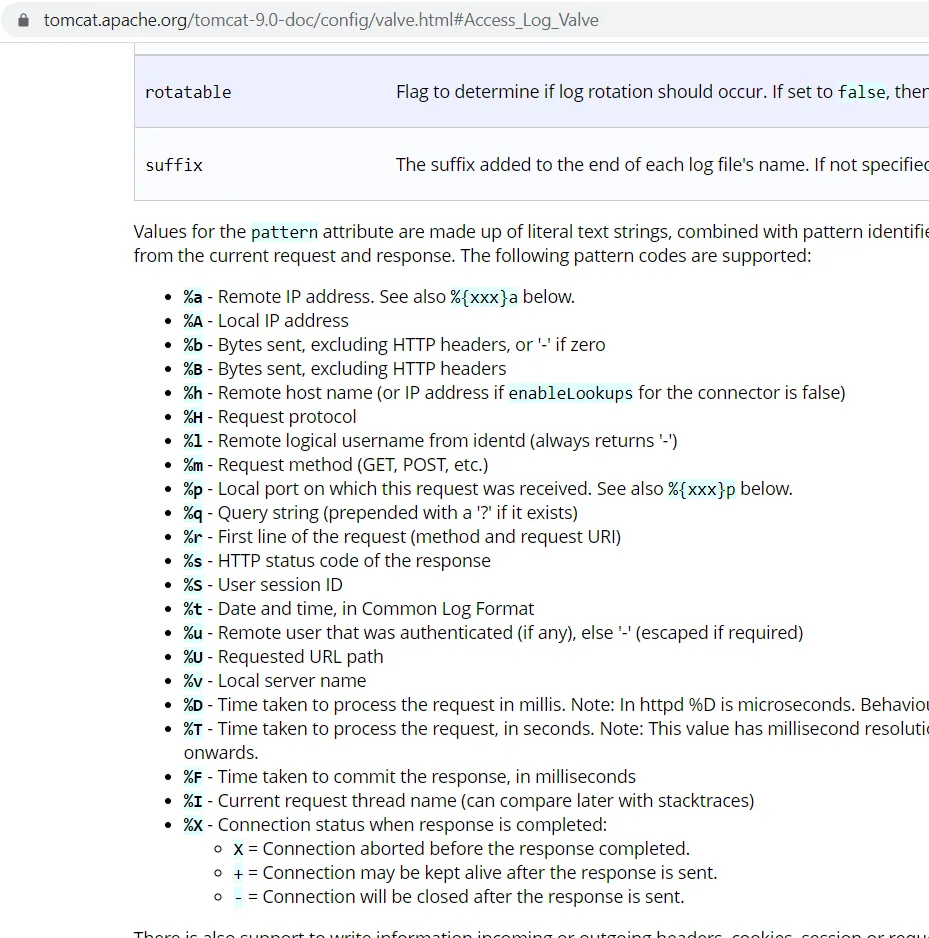This screenshot has width=929, height=938.
Task: Click the 'enableLookups' code text
Action: 570,393
